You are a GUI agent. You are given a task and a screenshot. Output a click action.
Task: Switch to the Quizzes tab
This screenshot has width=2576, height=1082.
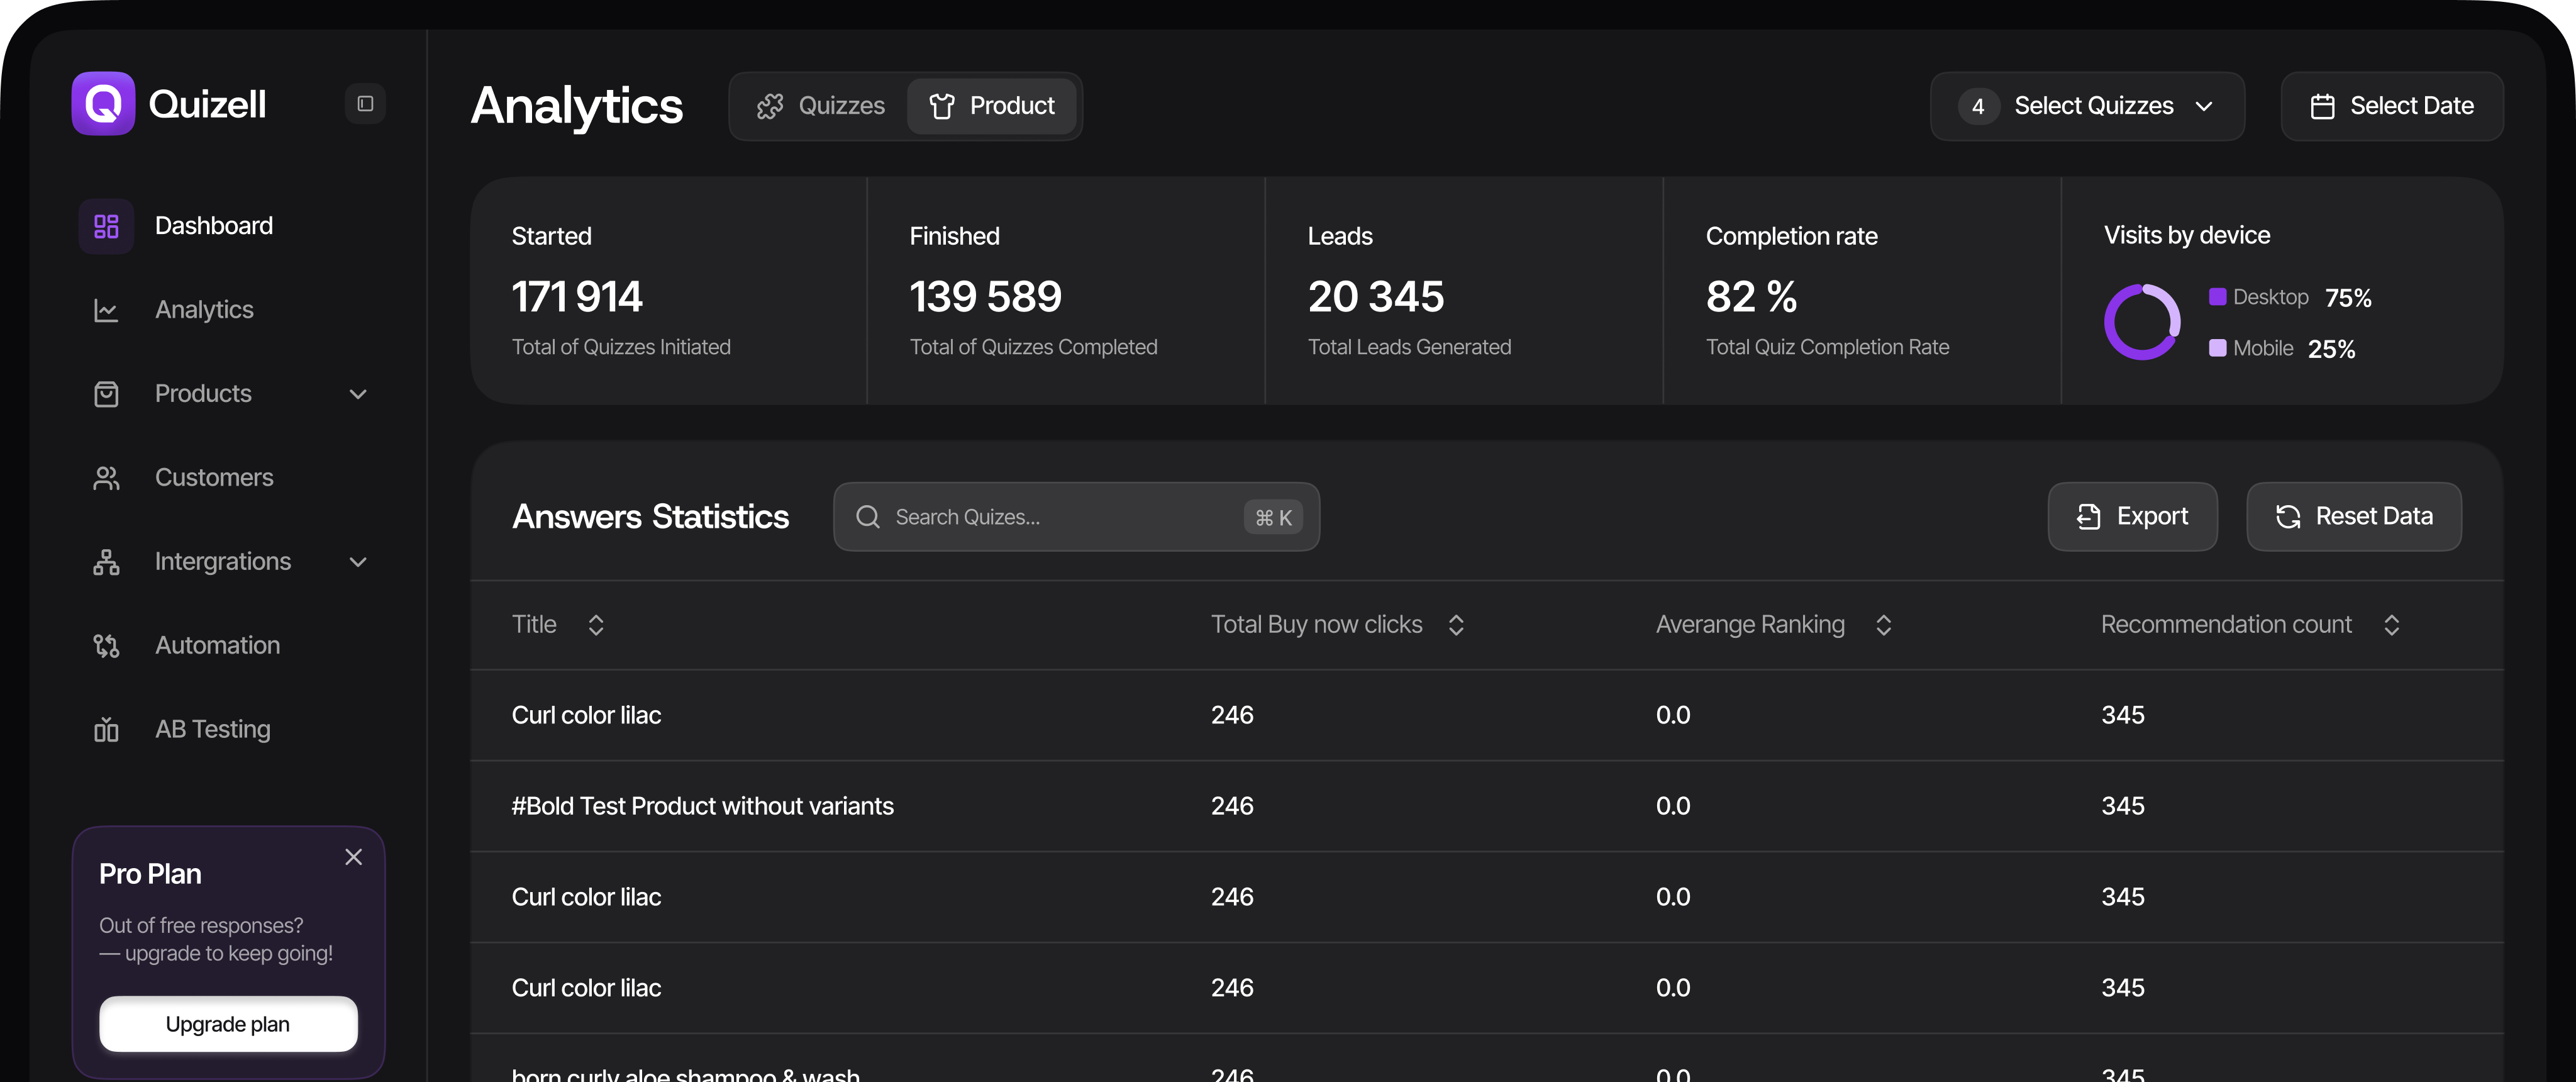click(821, 106)
